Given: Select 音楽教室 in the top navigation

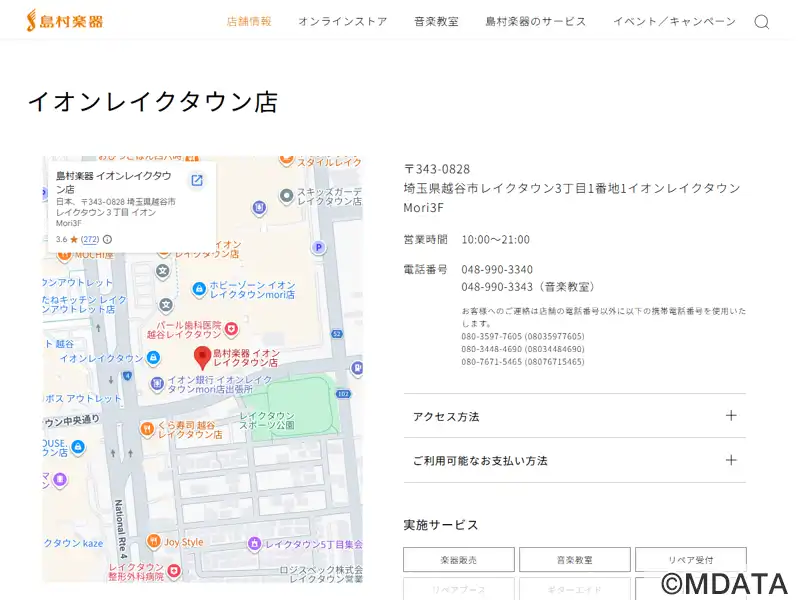Looking at the screenshot, I should [436, 21].
